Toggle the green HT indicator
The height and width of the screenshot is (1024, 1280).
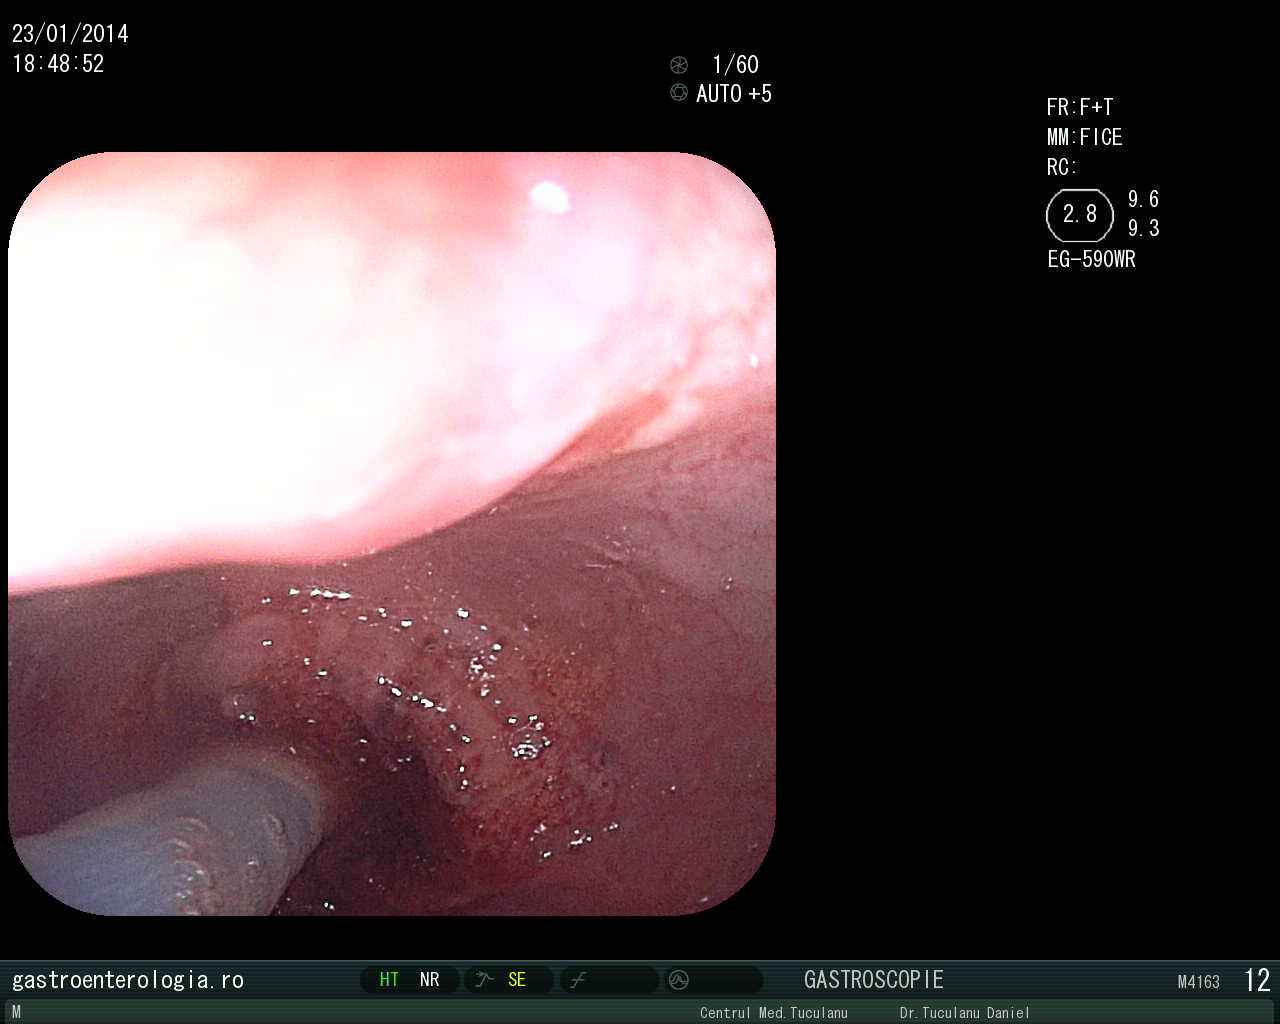(x=389, y=980)
